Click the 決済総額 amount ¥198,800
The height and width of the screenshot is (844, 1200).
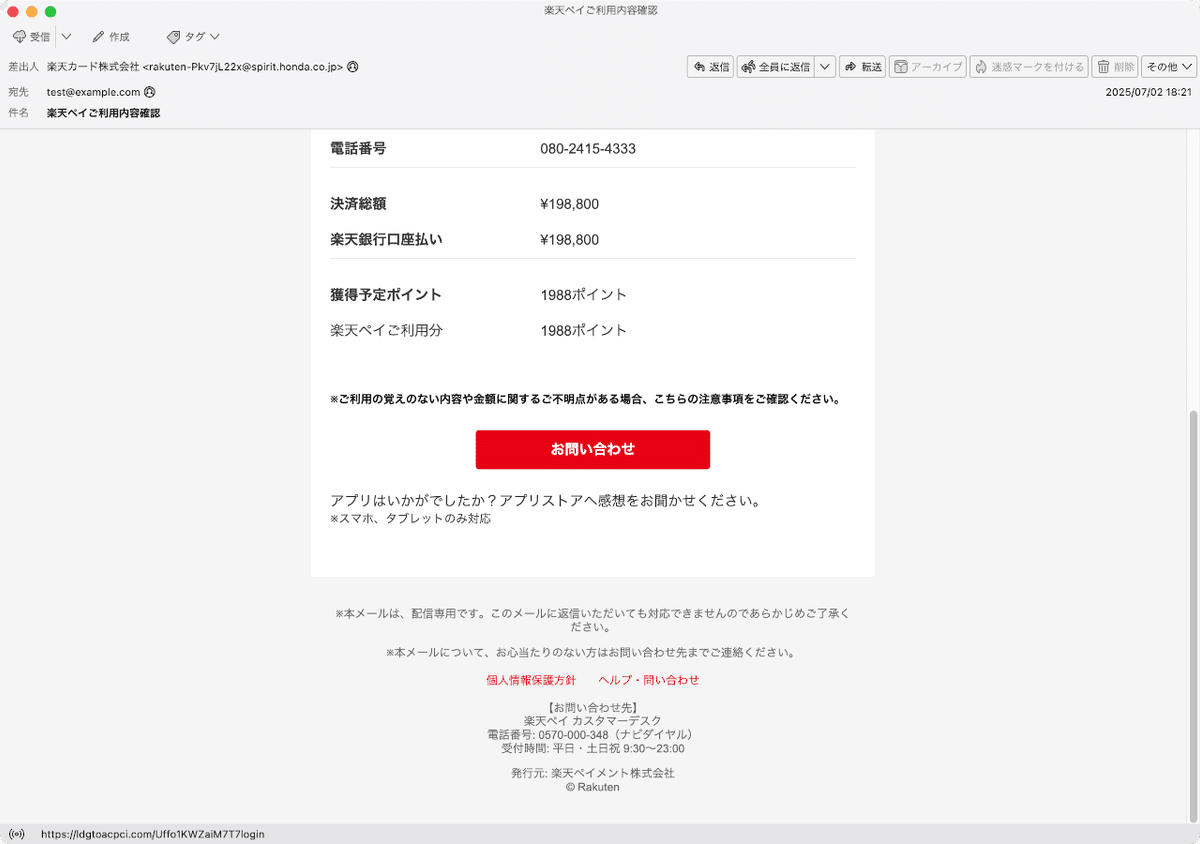pos(570,204)
